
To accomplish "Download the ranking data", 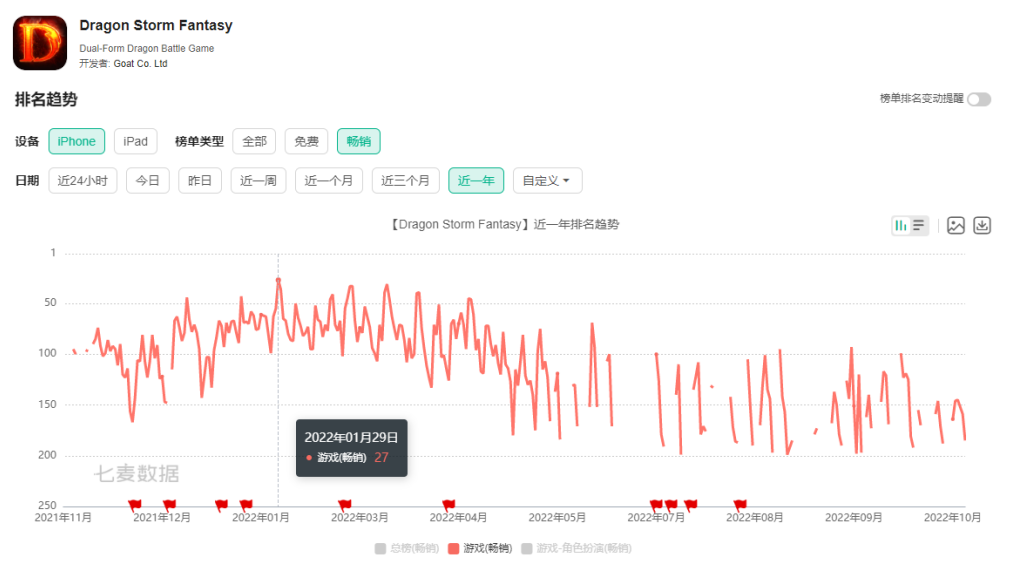I will (982, 225).
